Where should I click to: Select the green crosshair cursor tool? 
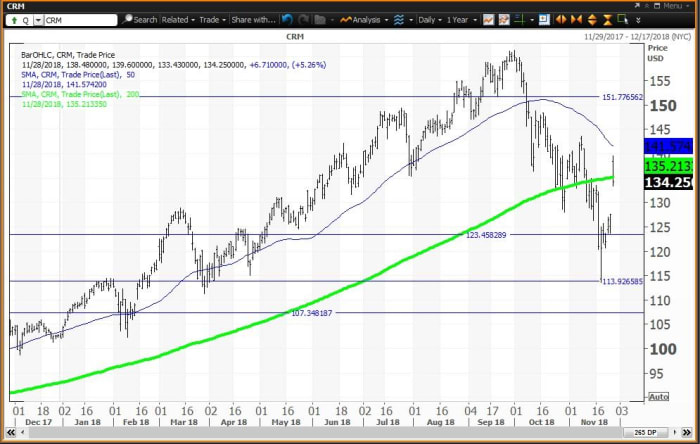(x=519, y=20)
